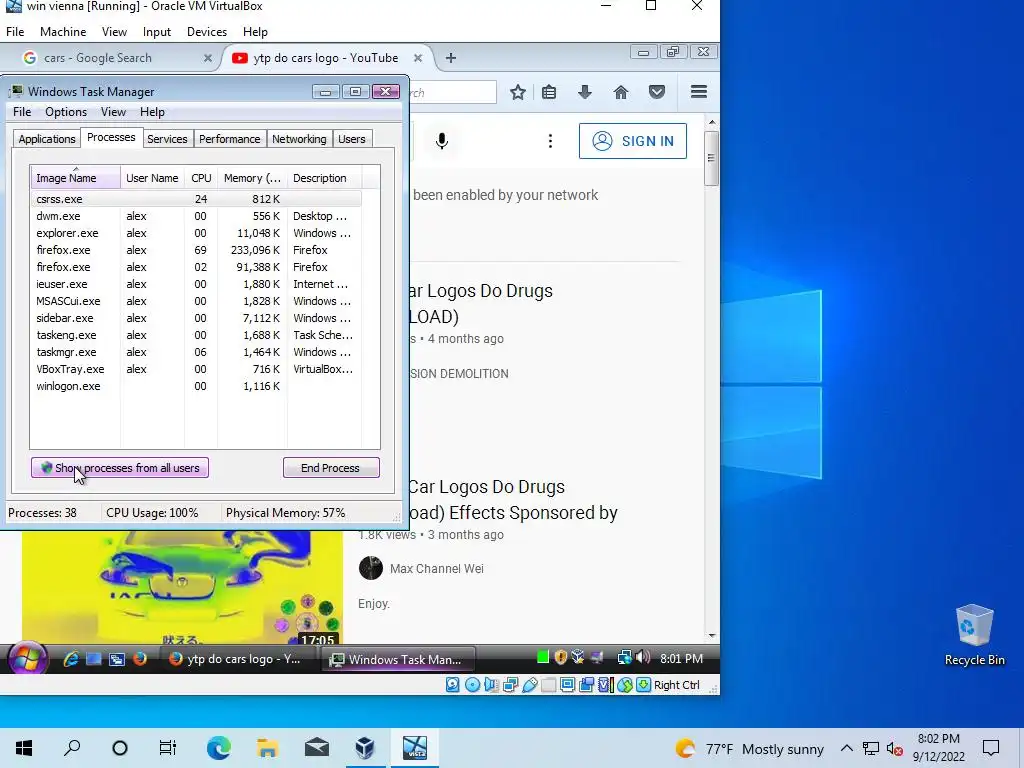Switch to Networking tab in Task Manager
This screenshot has width=1024, height=768.
click(299, 139)
